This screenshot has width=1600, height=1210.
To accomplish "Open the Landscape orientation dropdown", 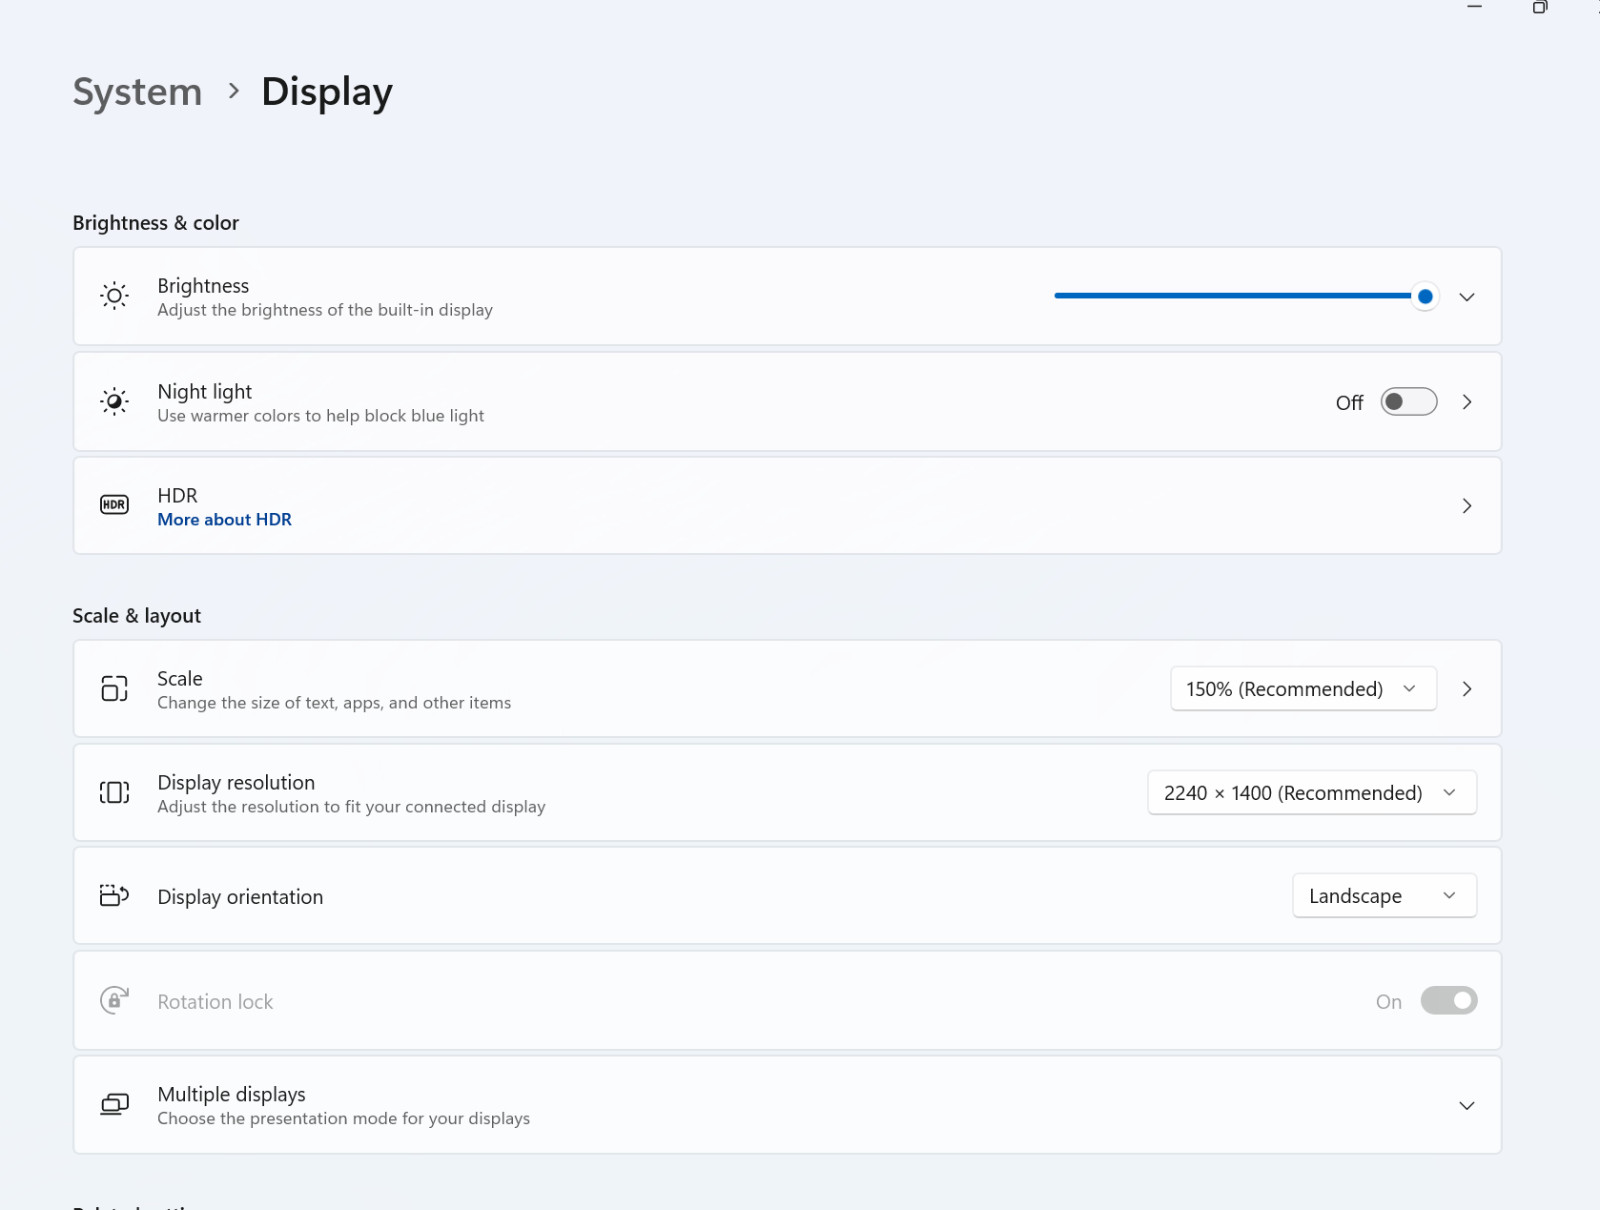I will [1384, 896].
